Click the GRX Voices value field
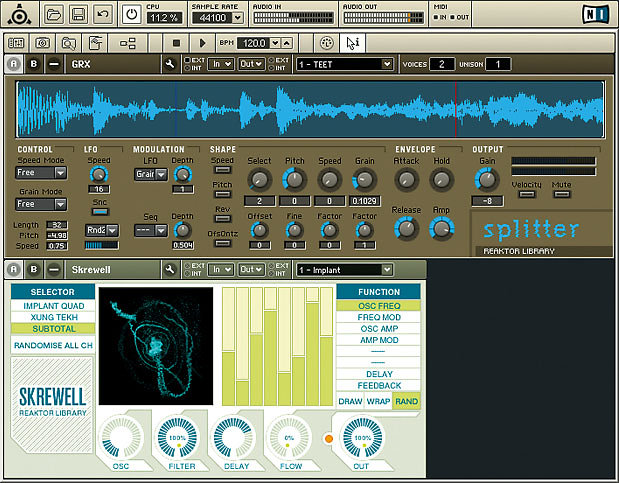The width and height of the screenshot is (619, 483). tap(441, 64)
